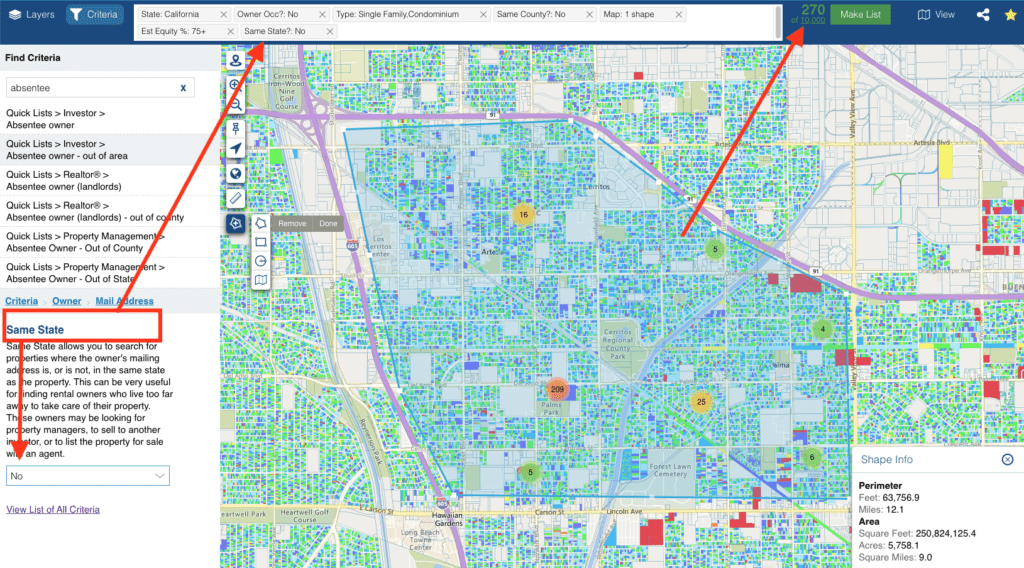The width and height of the screenshot is (1024, 568).
Task: Select Property Management Absentee Owner - Out of State
Action: 110,272
